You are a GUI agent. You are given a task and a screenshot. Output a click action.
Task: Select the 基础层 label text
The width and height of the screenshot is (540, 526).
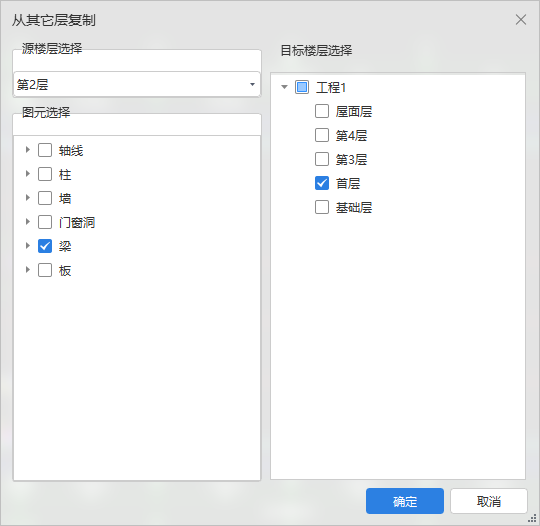pos(354,208)
